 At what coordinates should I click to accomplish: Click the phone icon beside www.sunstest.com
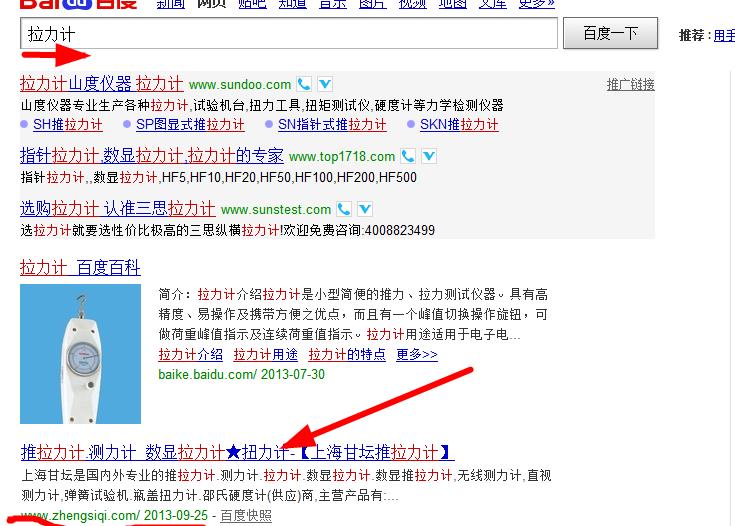tap(344, 209)
